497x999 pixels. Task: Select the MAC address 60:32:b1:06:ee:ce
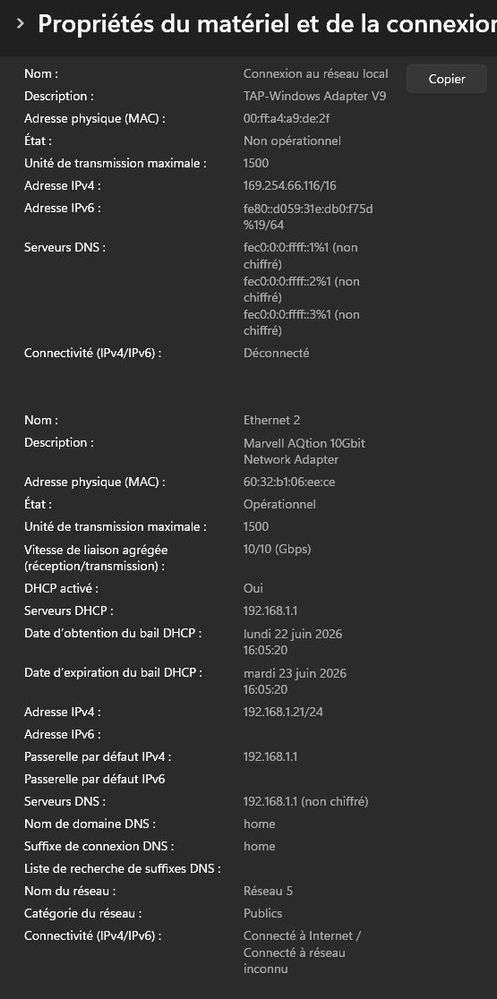[289, 482]
